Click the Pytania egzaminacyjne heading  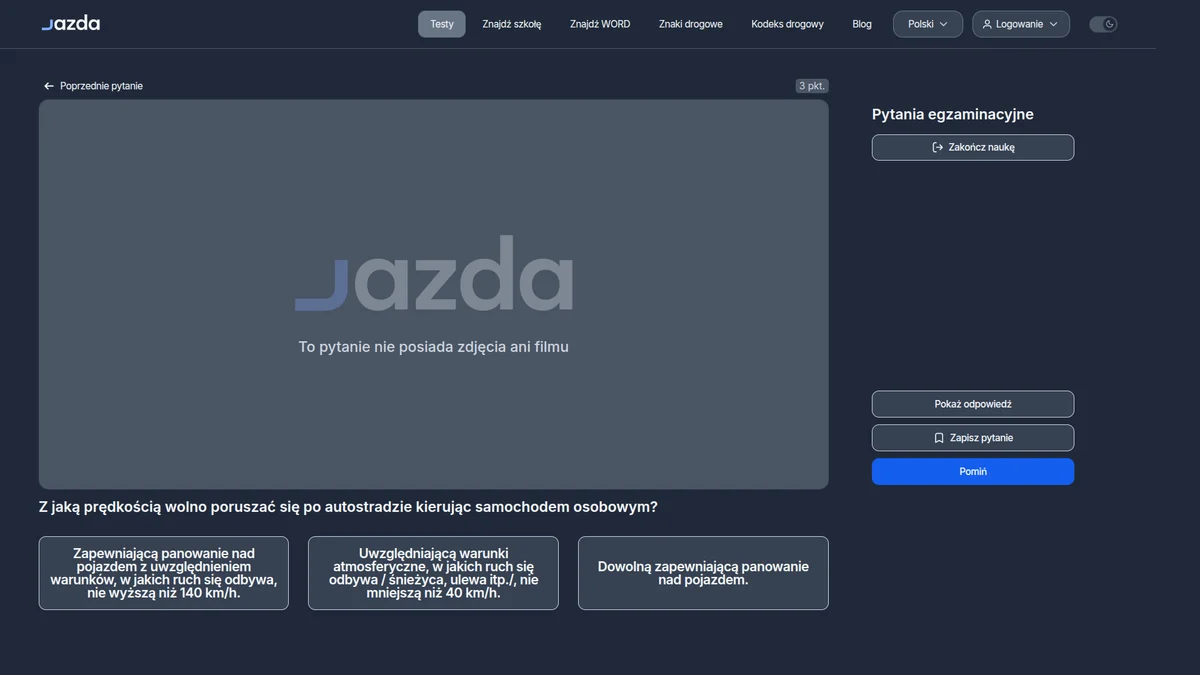click(953, 114)
